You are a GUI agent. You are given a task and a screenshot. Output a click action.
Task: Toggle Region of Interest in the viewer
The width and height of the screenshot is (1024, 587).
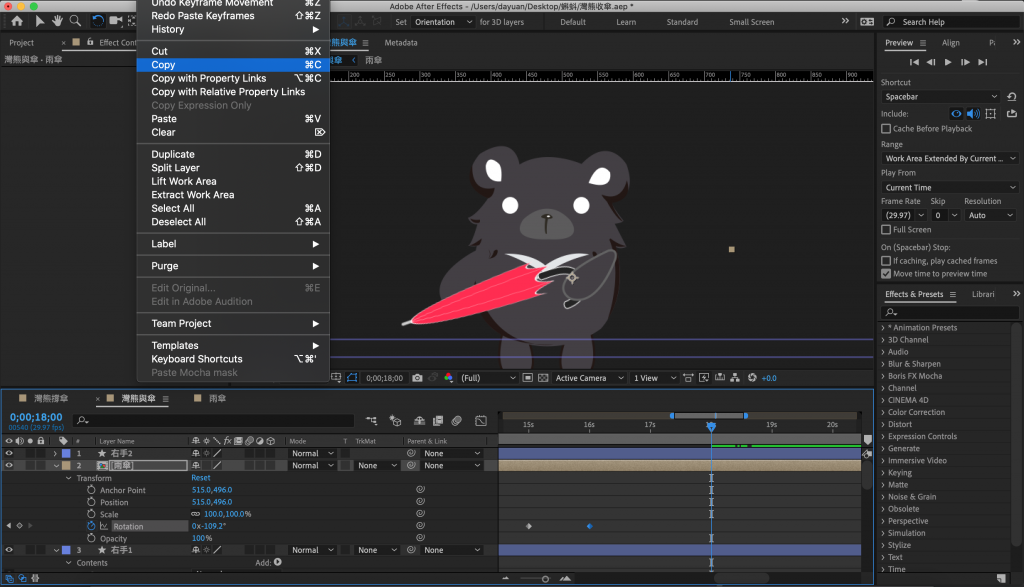528,378
